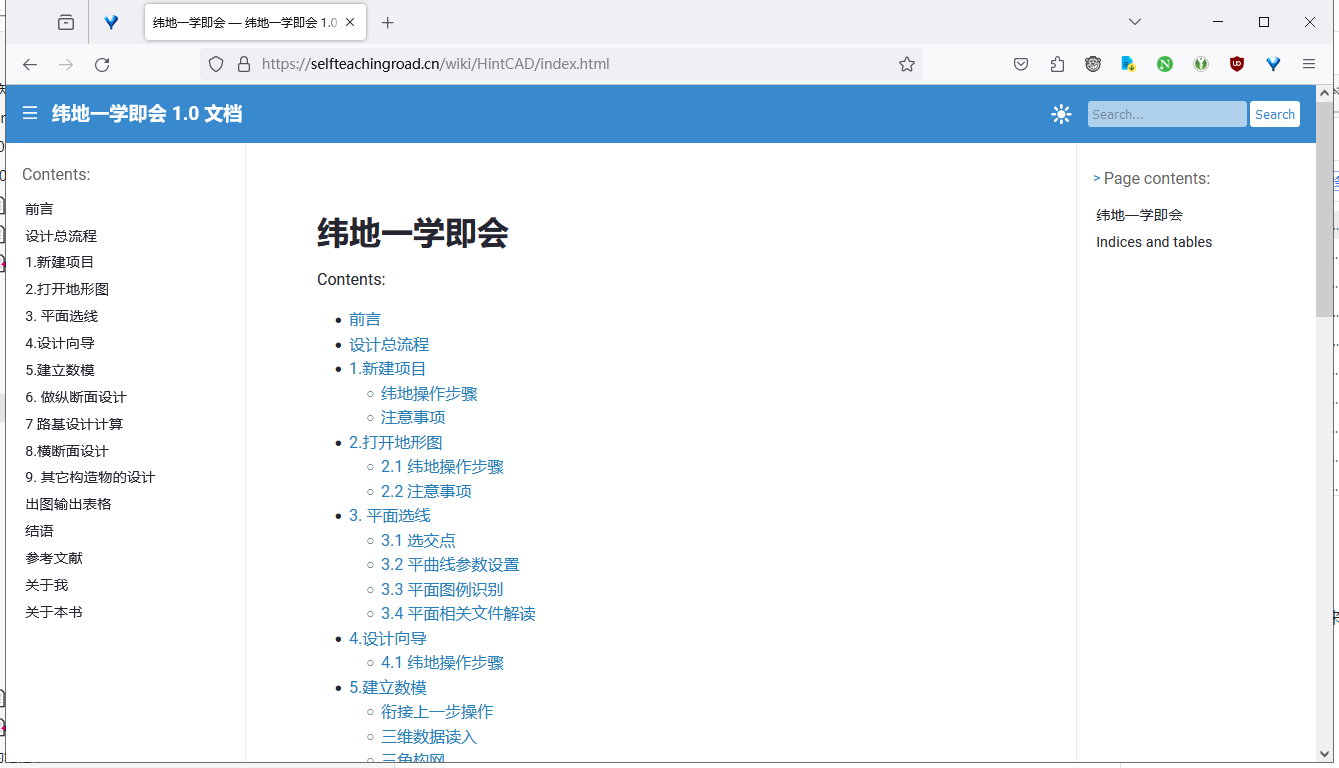Screen dimensions: 1339x768
Task: Expand the Page contents section
Action: point(1096,178)
